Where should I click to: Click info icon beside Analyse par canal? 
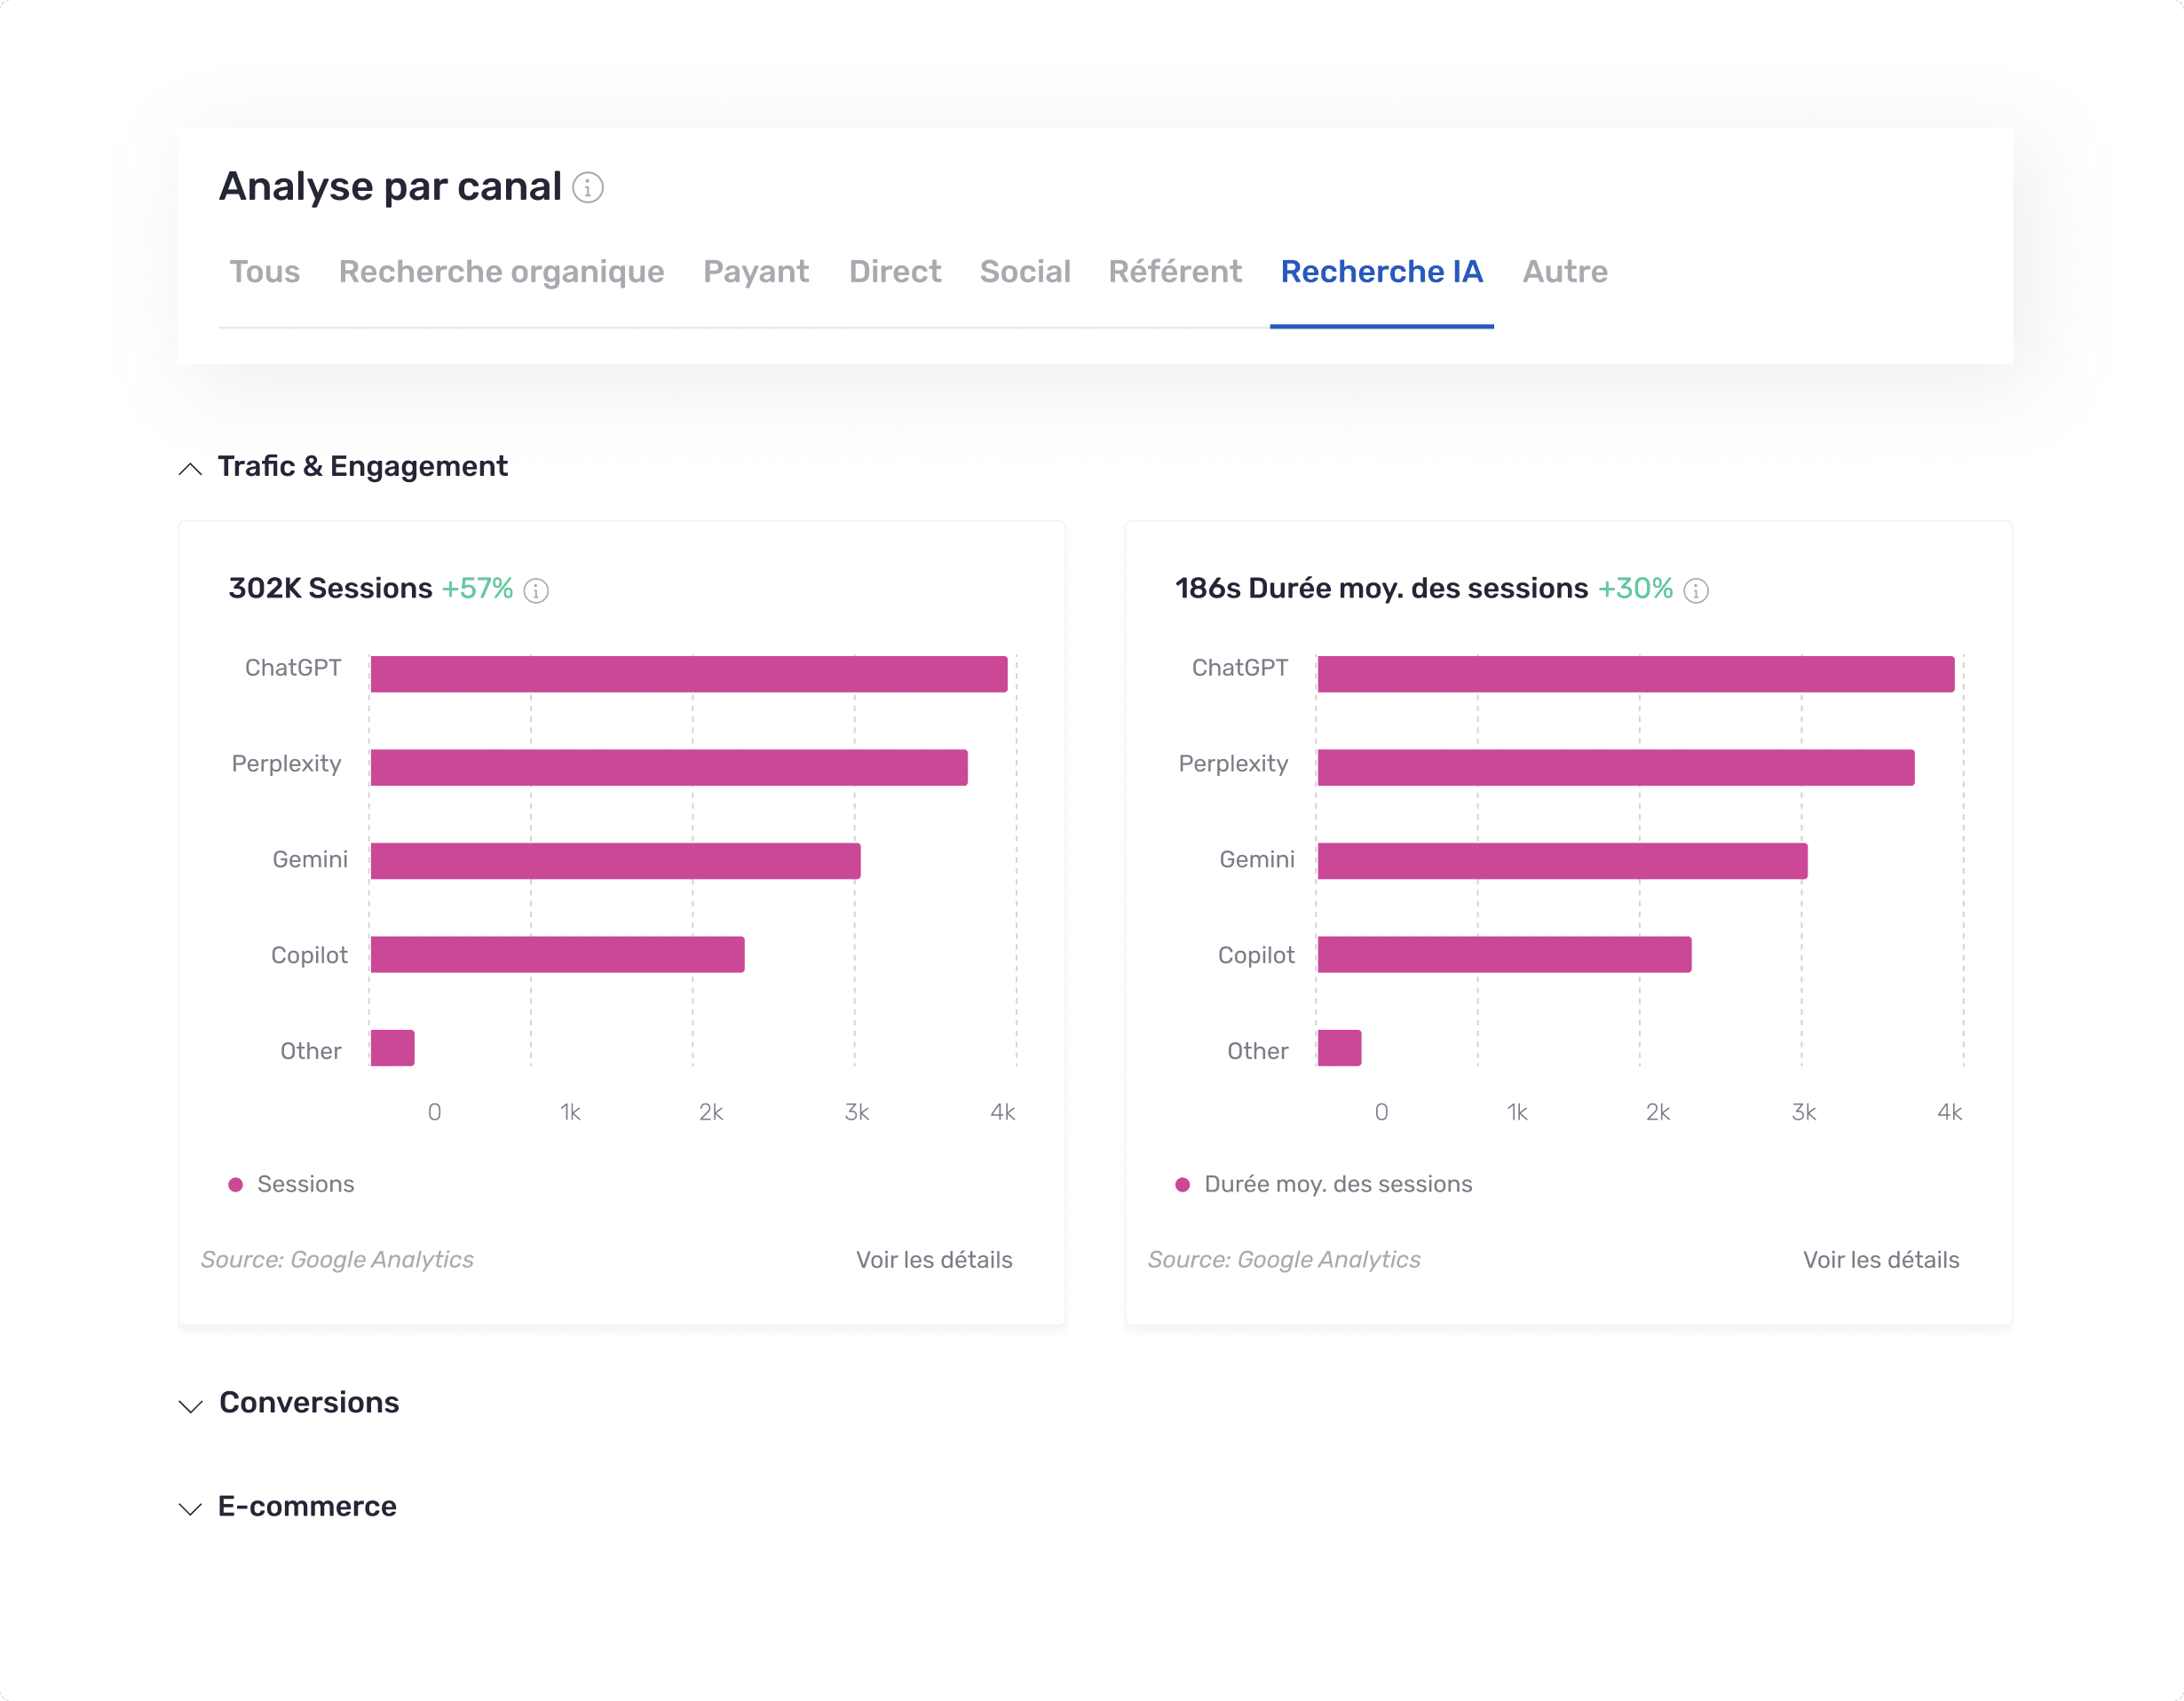[588, 187]
